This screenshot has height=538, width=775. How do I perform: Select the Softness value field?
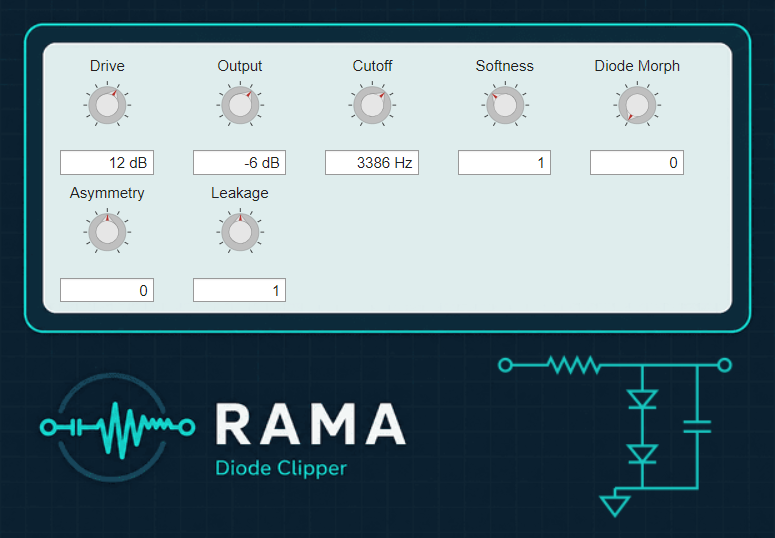click(x=505, y=163)
